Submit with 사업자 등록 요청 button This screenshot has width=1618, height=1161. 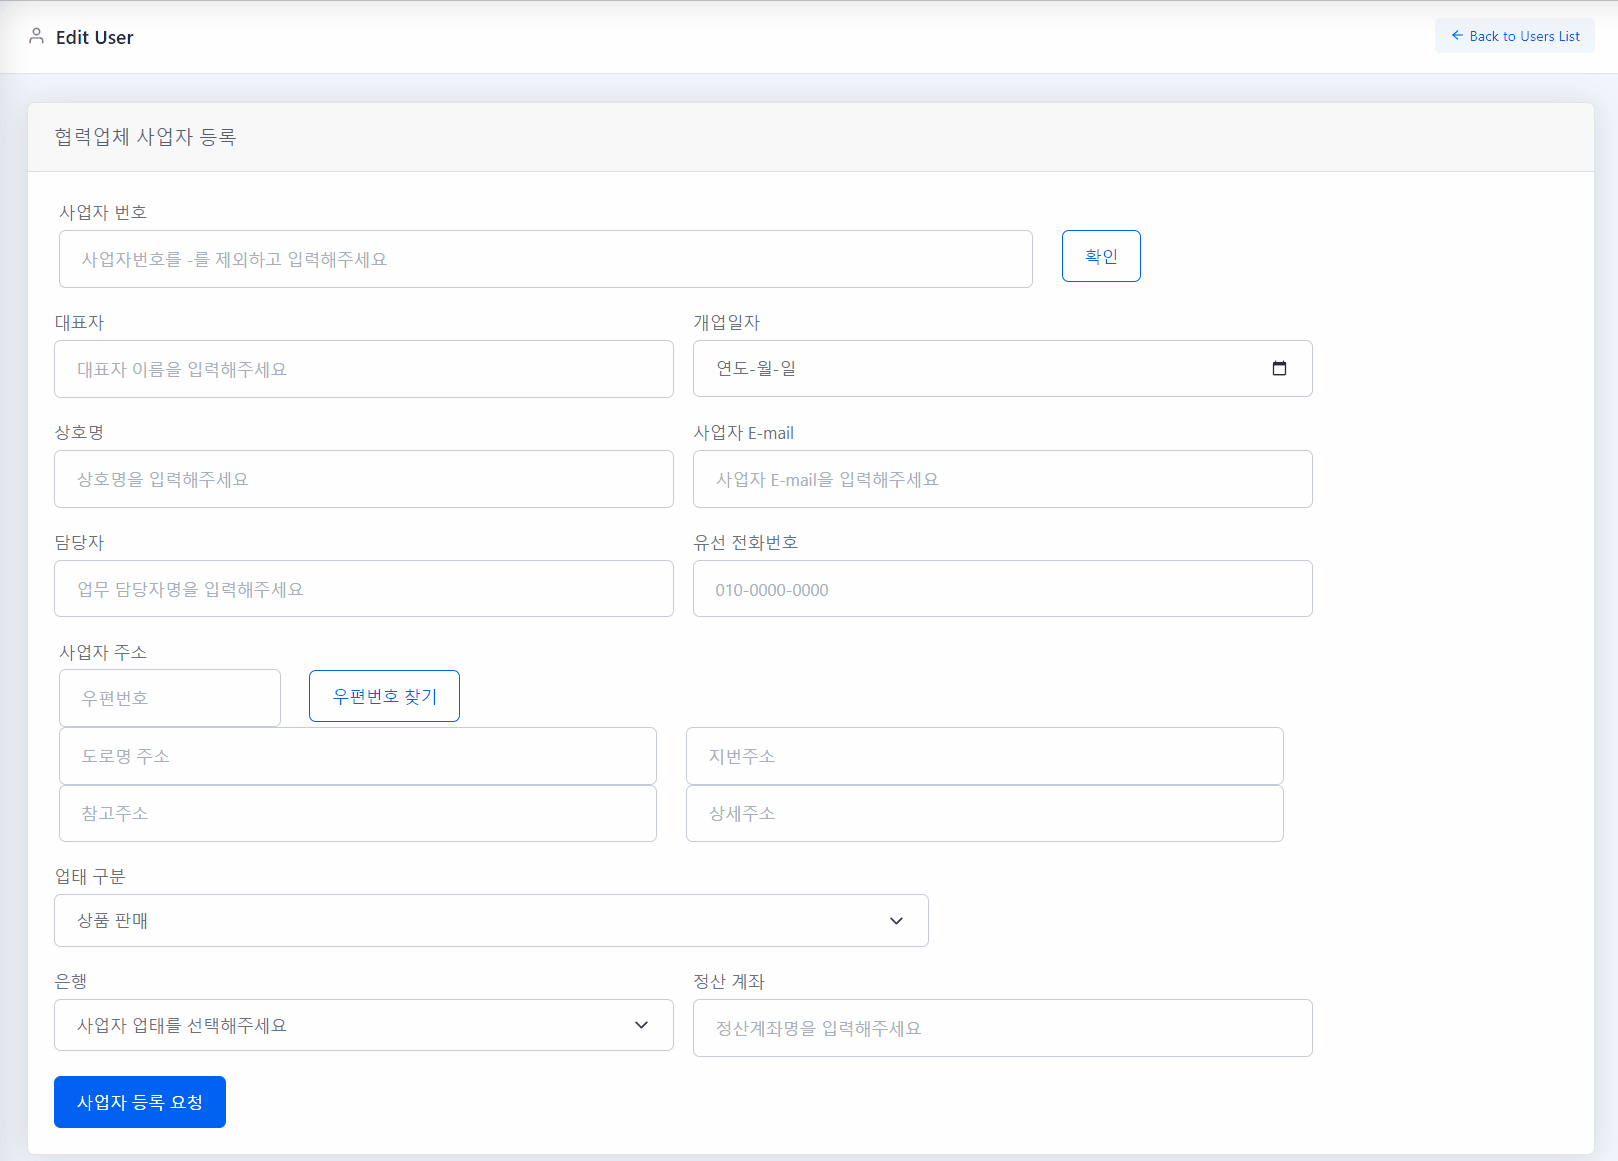[x=140, y=1102]
